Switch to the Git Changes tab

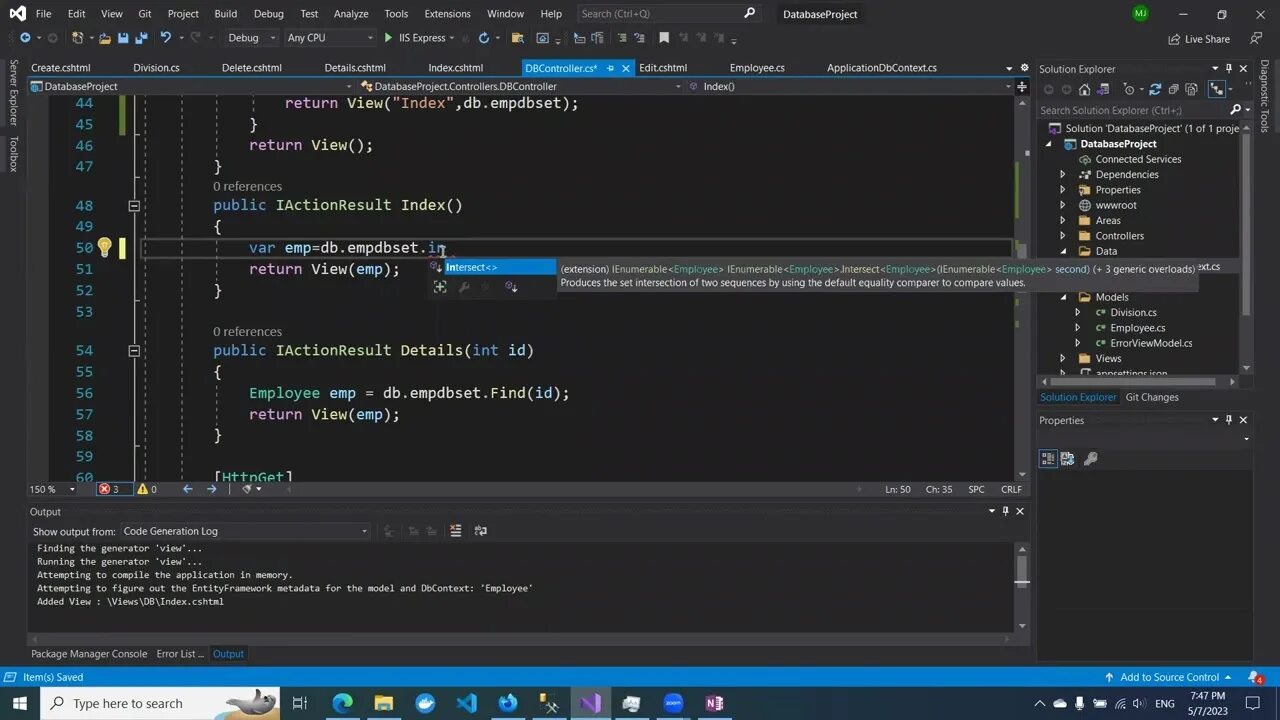(1152, 397)
